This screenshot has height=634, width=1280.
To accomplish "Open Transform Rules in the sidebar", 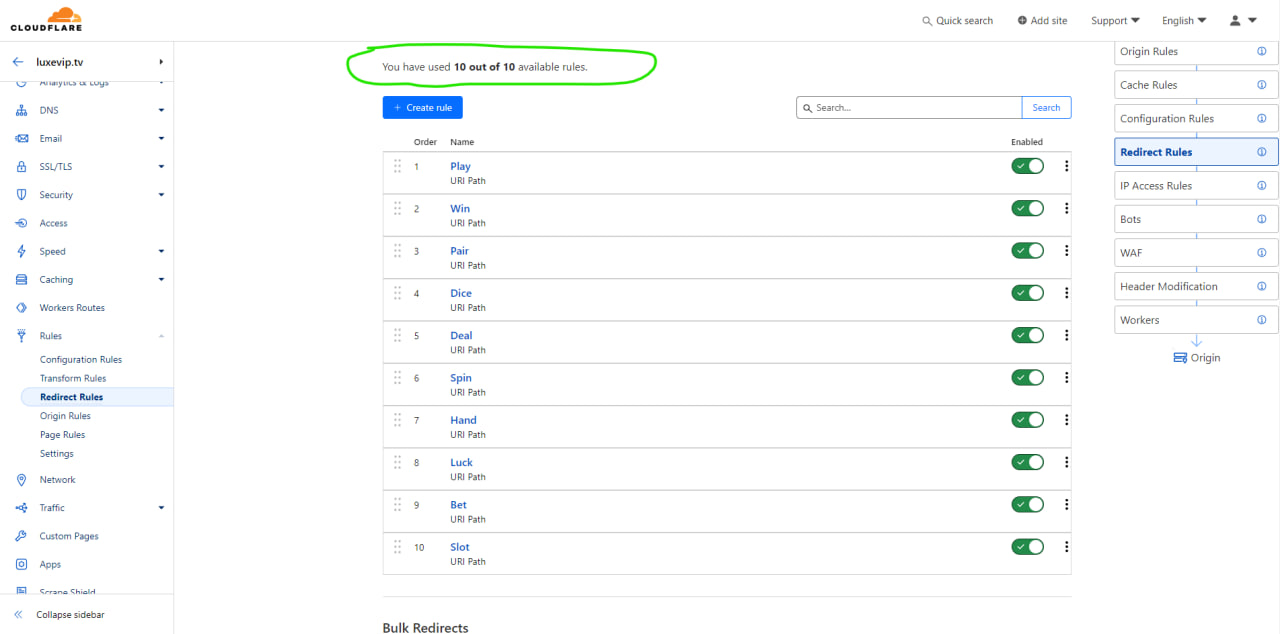I will pos(73,378).
